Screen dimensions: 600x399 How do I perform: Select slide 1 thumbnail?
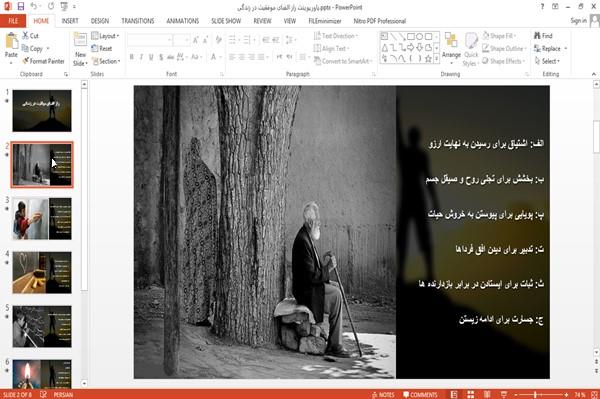42,111
